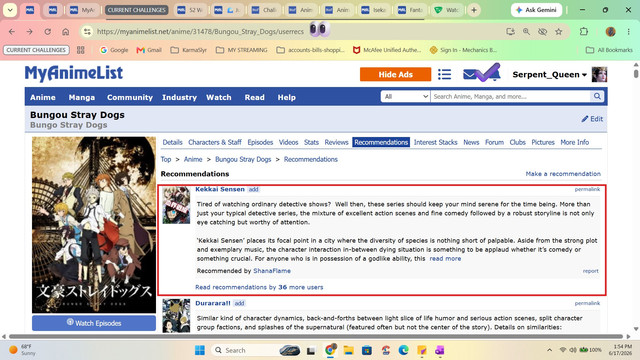Reload the current page

tap(47, 31)
